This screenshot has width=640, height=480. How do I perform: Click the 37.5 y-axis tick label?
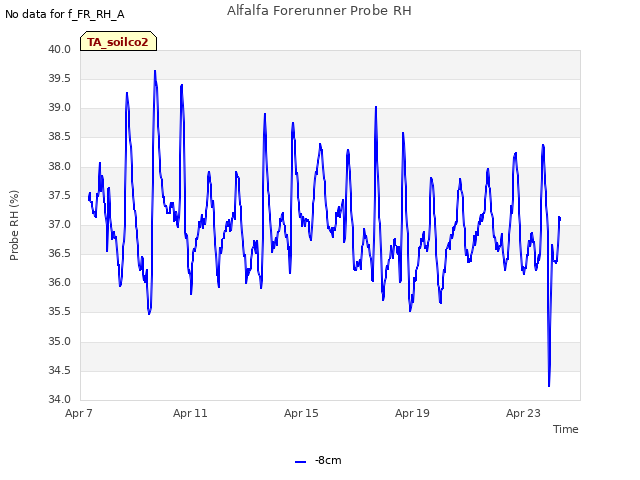click(60, 196)
